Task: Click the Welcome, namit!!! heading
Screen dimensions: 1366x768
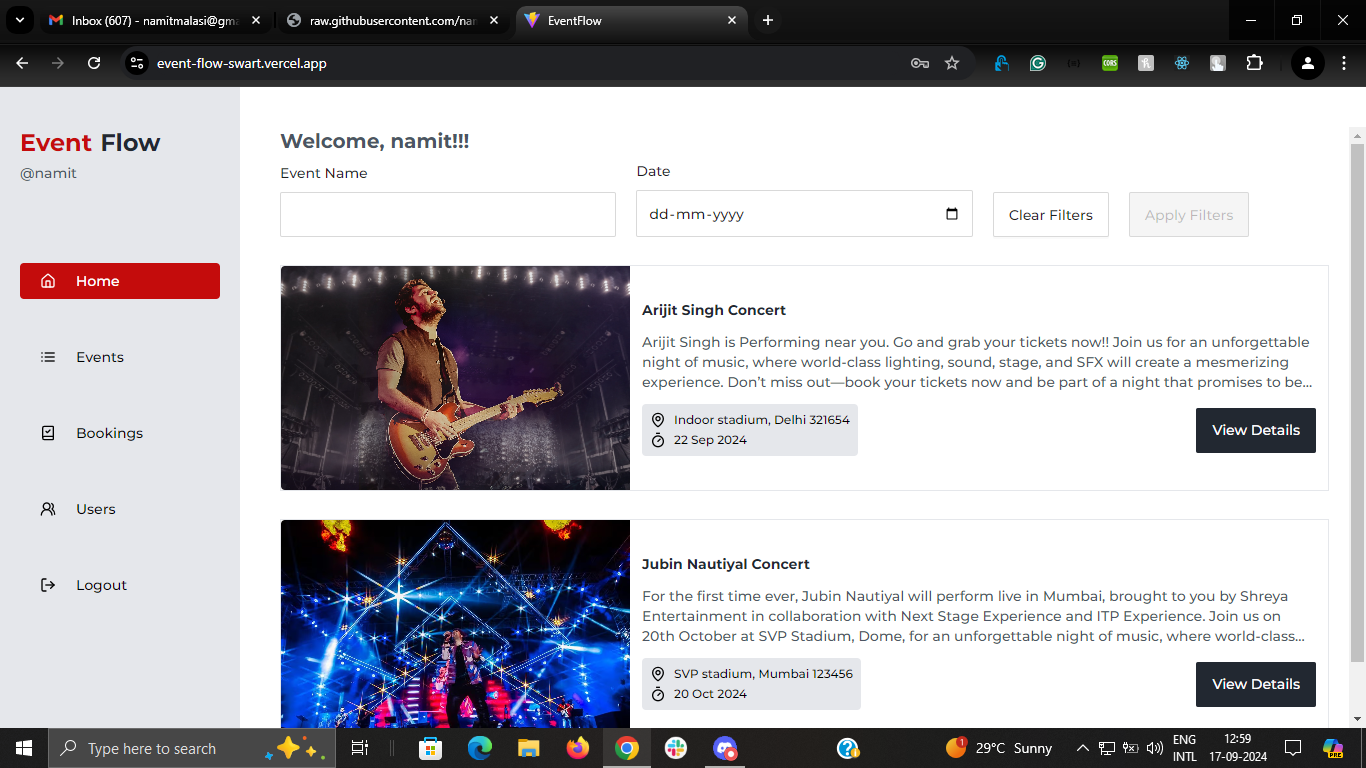Action: [x=375, y=141]
